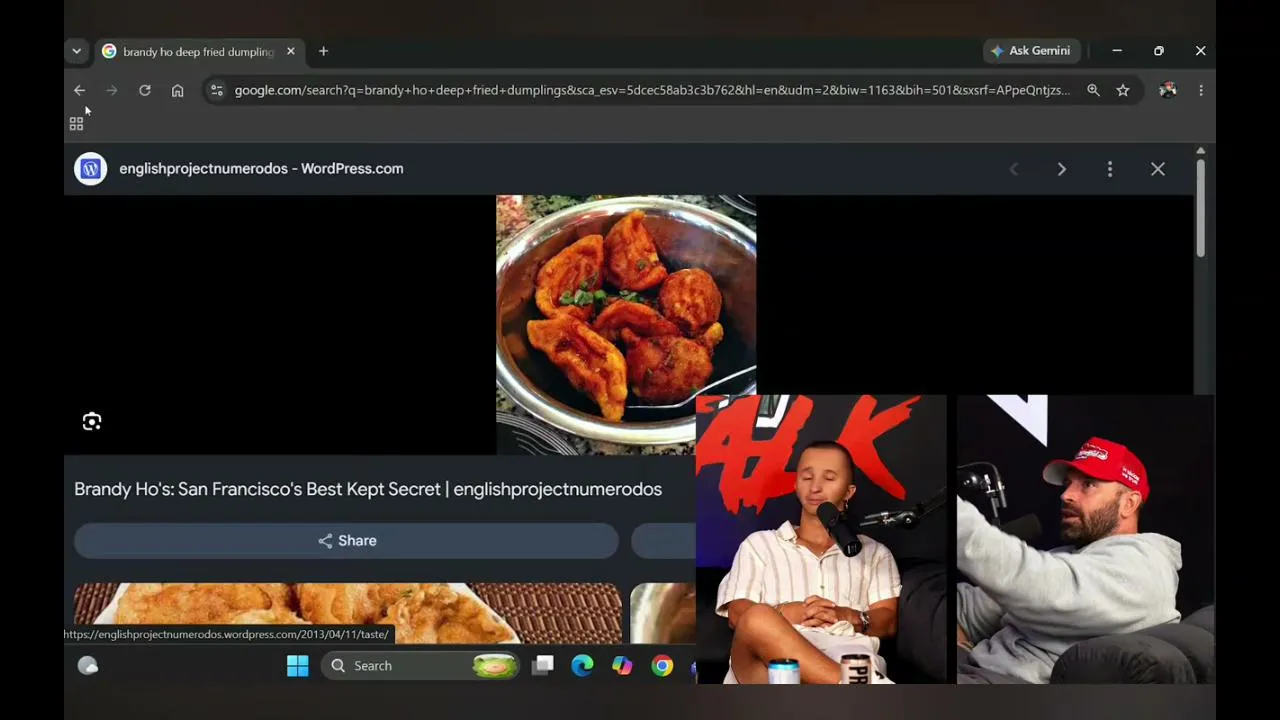
Task: Open the Chrome home page
Action: 177,90
